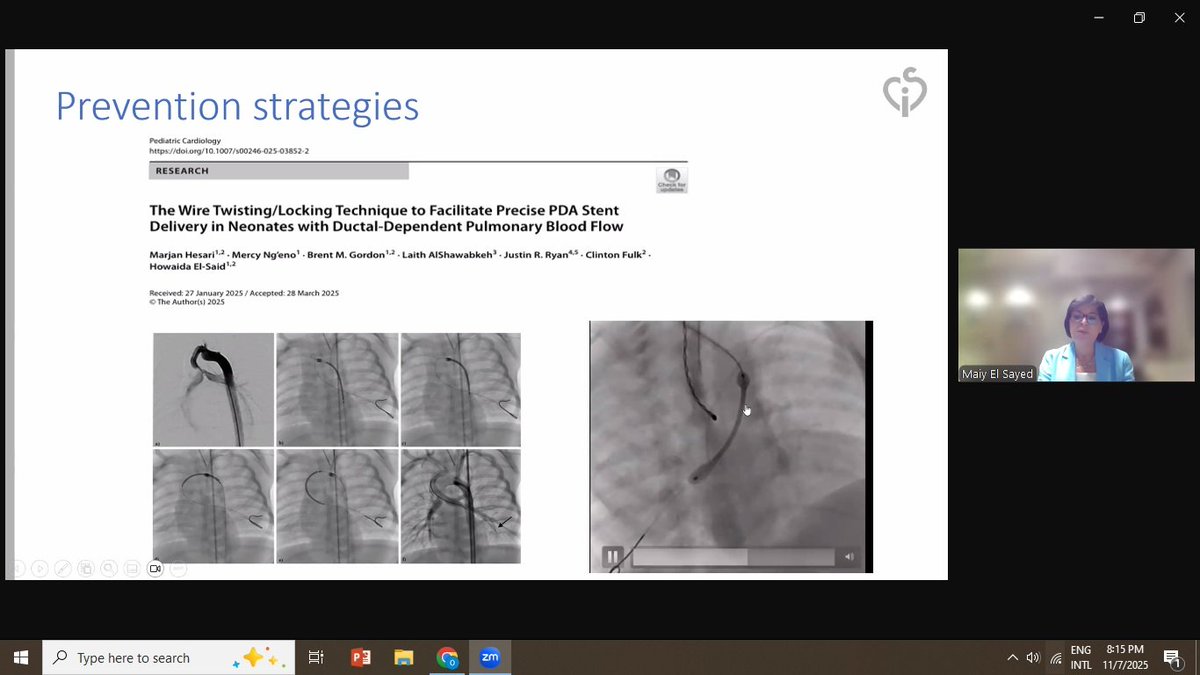This screenshot has height=675, width=1200.
Task: Click author name Marjan Hesari
Action: (x=180, y=255)
